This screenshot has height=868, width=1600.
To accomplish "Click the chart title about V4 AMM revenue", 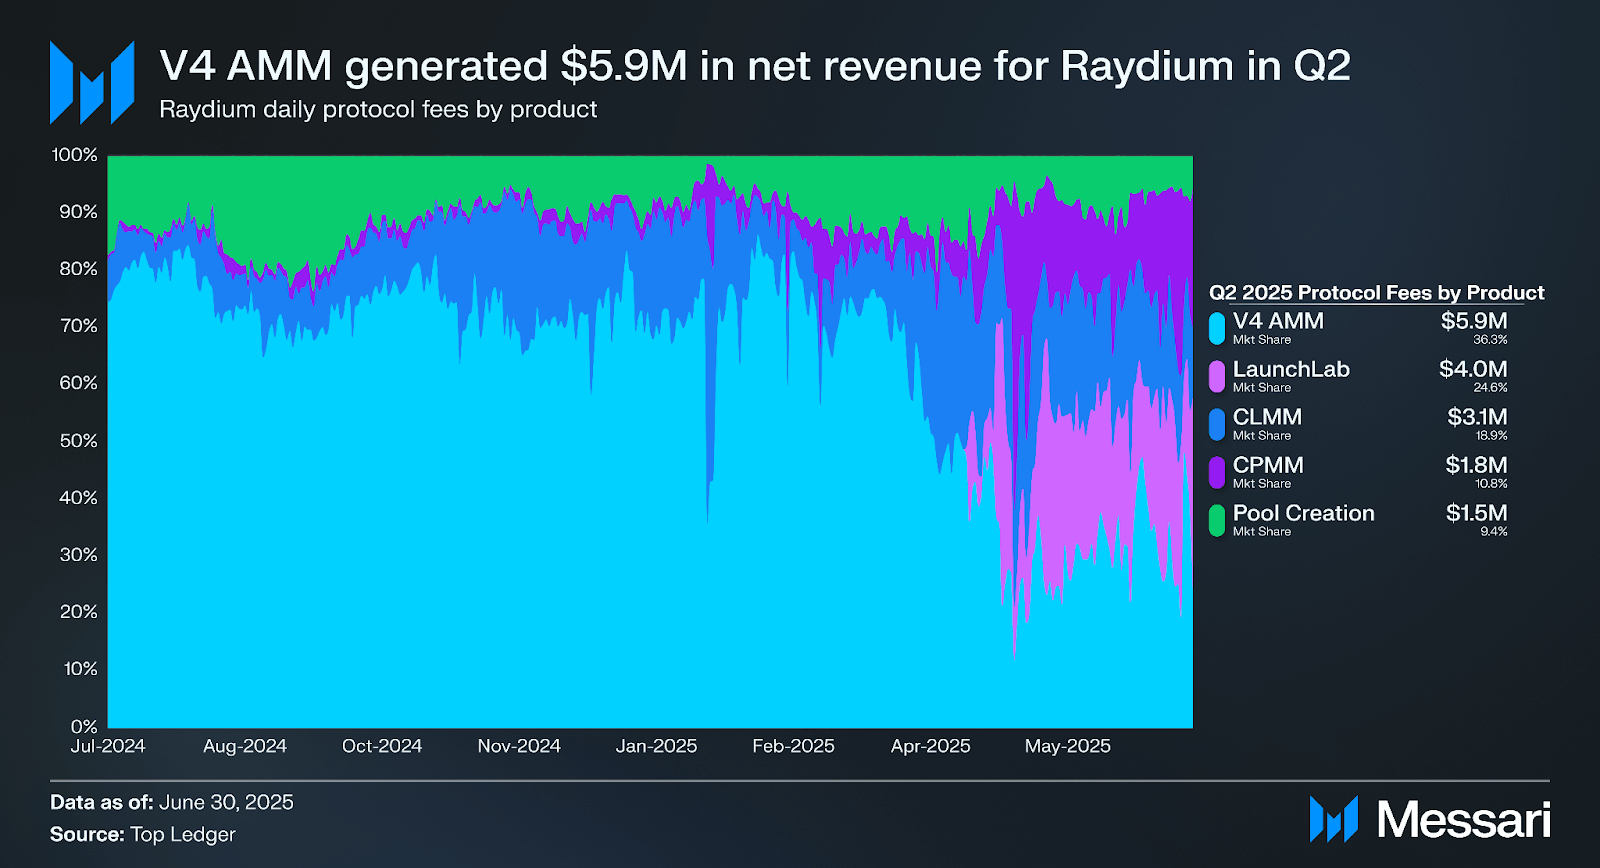I will 755,66.
